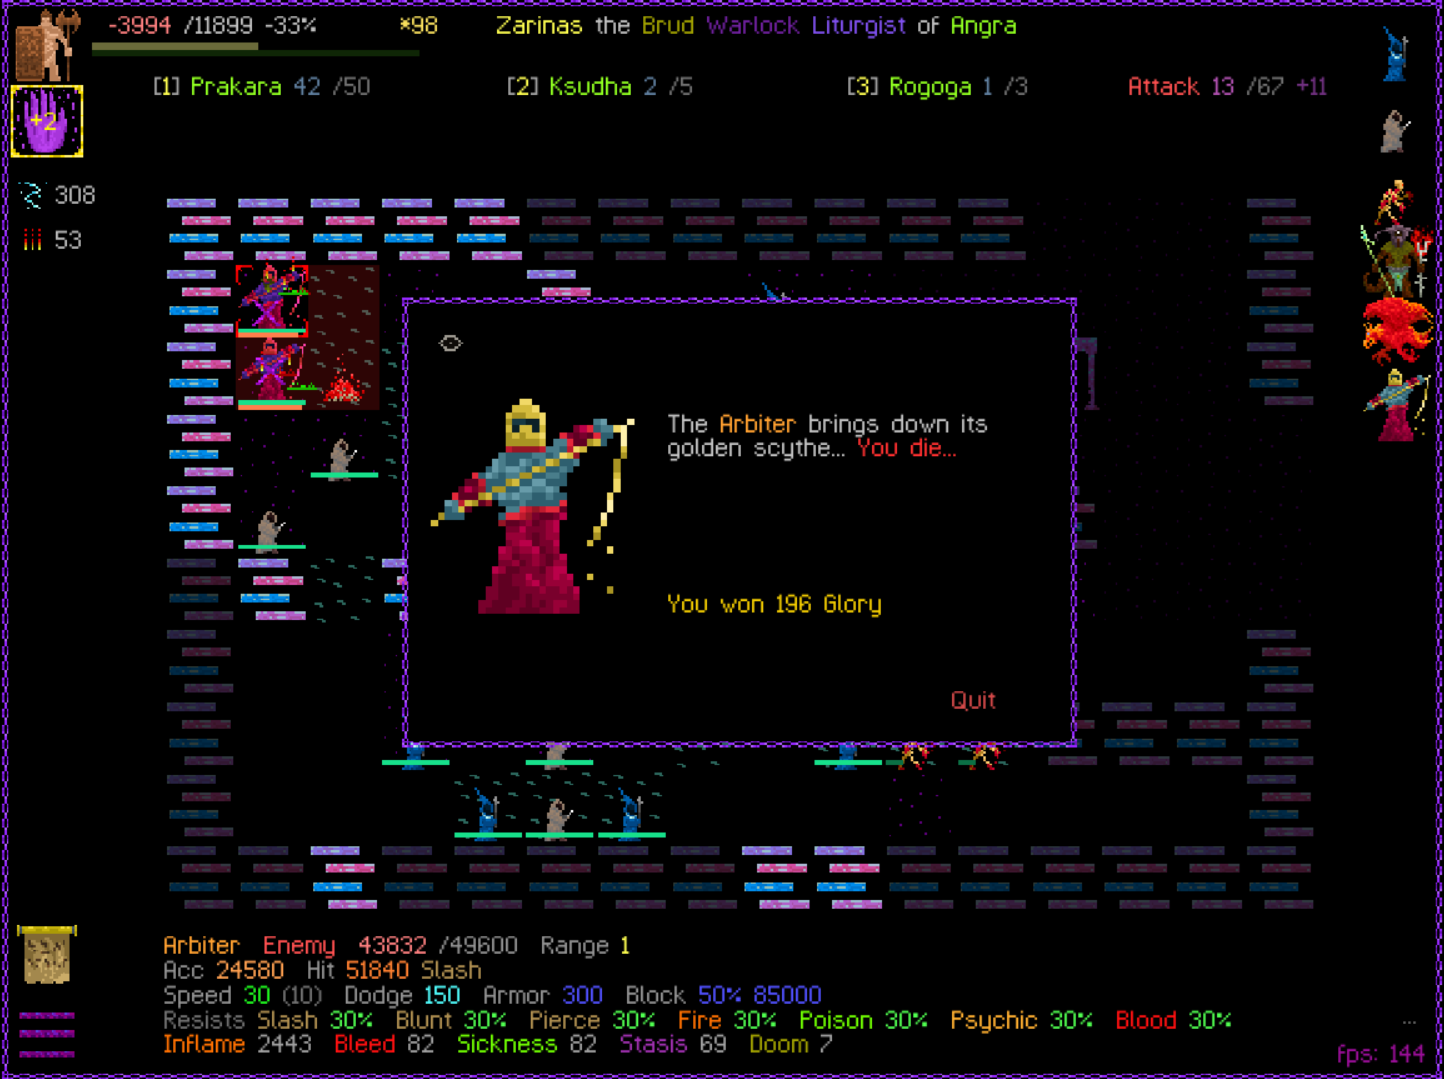
Task: Click the Quit button in the death dialog
Action: click(973, 700)
